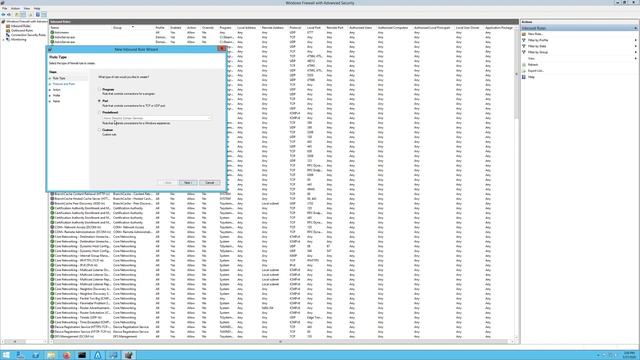Click New Rule in the Actions pane
The image size is (640, 360).
(535, 34)
